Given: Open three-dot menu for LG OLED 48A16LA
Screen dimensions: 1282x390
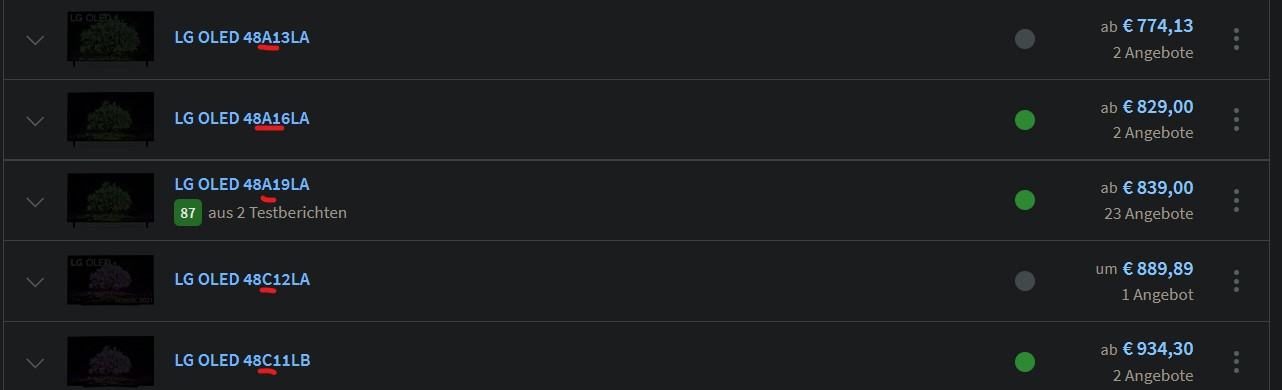Looking at the screenshot, I should 1237,120.
